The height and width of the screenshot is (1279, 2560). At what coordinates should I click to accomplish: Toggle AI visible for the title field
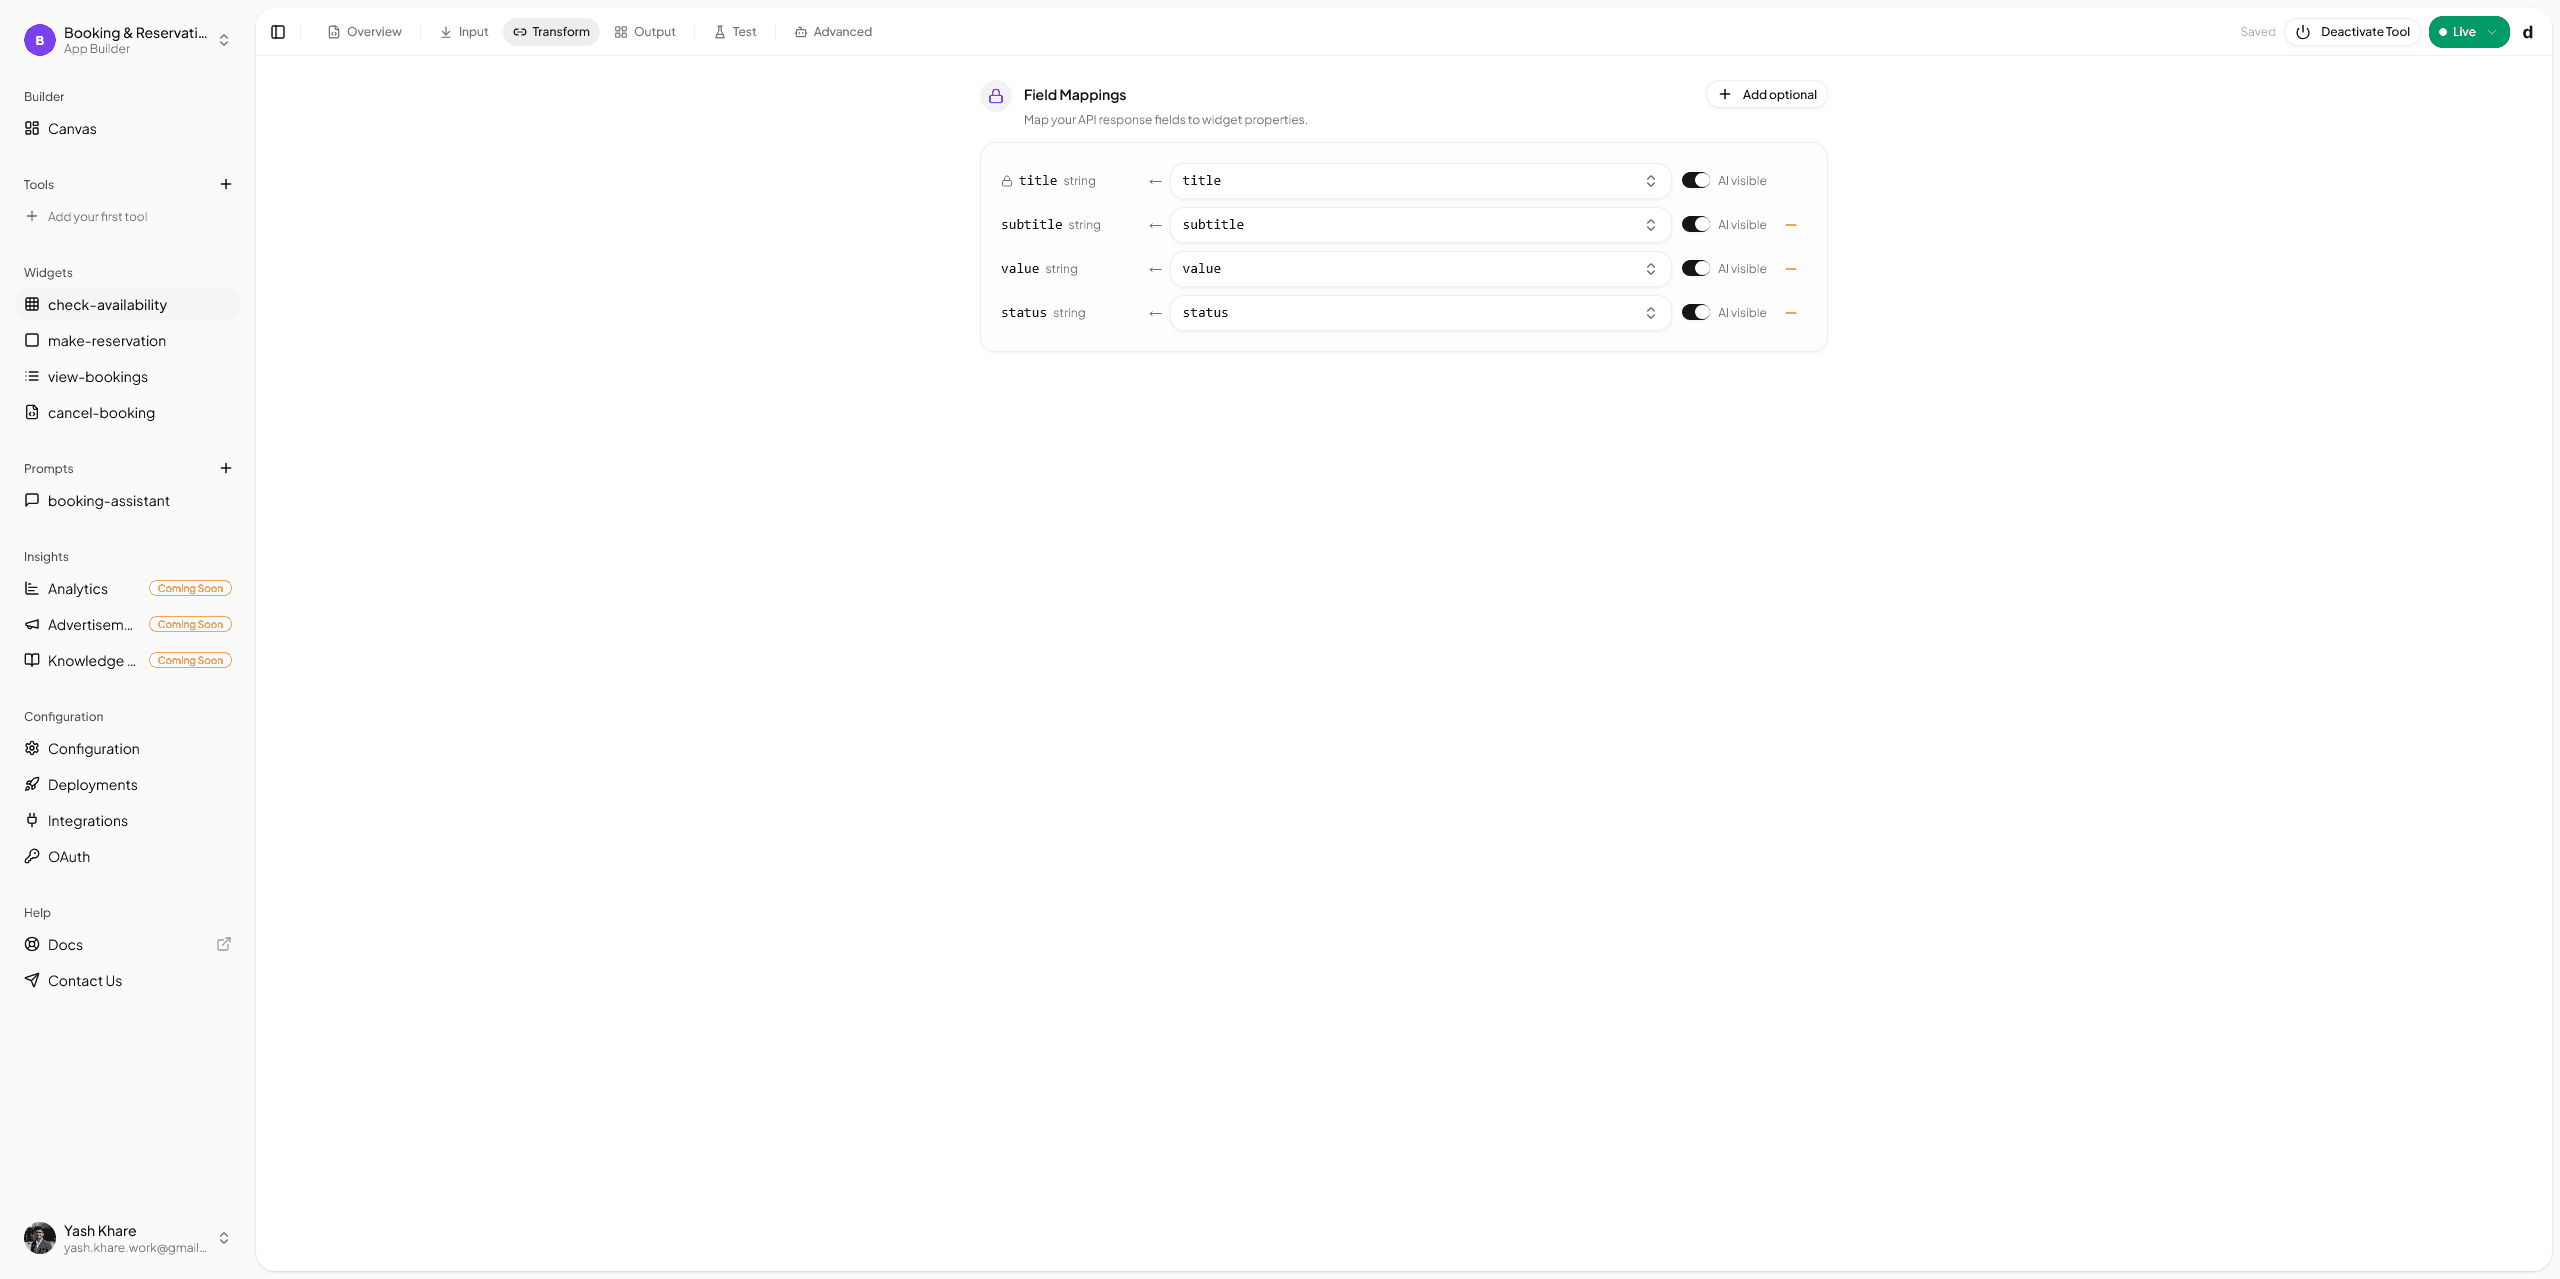tap(1695, 180)
